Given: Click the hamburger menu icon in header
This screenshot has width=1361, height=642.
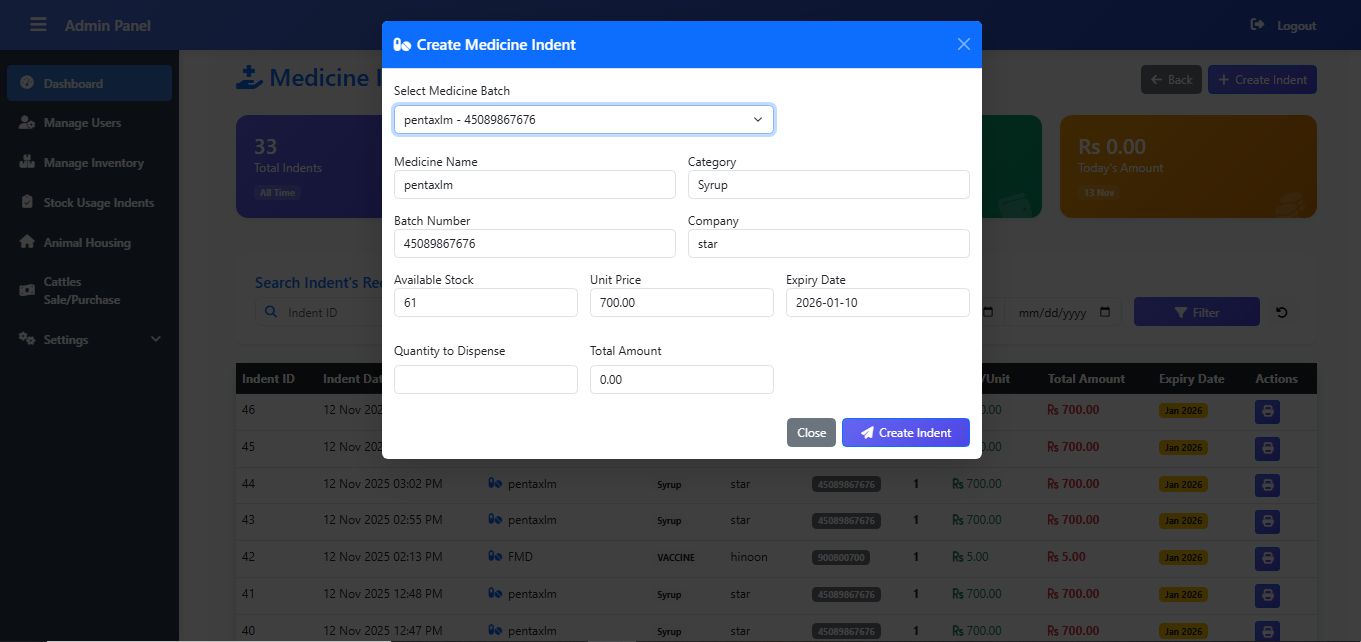Looking at the screenshot, I should tap(38, 25).
